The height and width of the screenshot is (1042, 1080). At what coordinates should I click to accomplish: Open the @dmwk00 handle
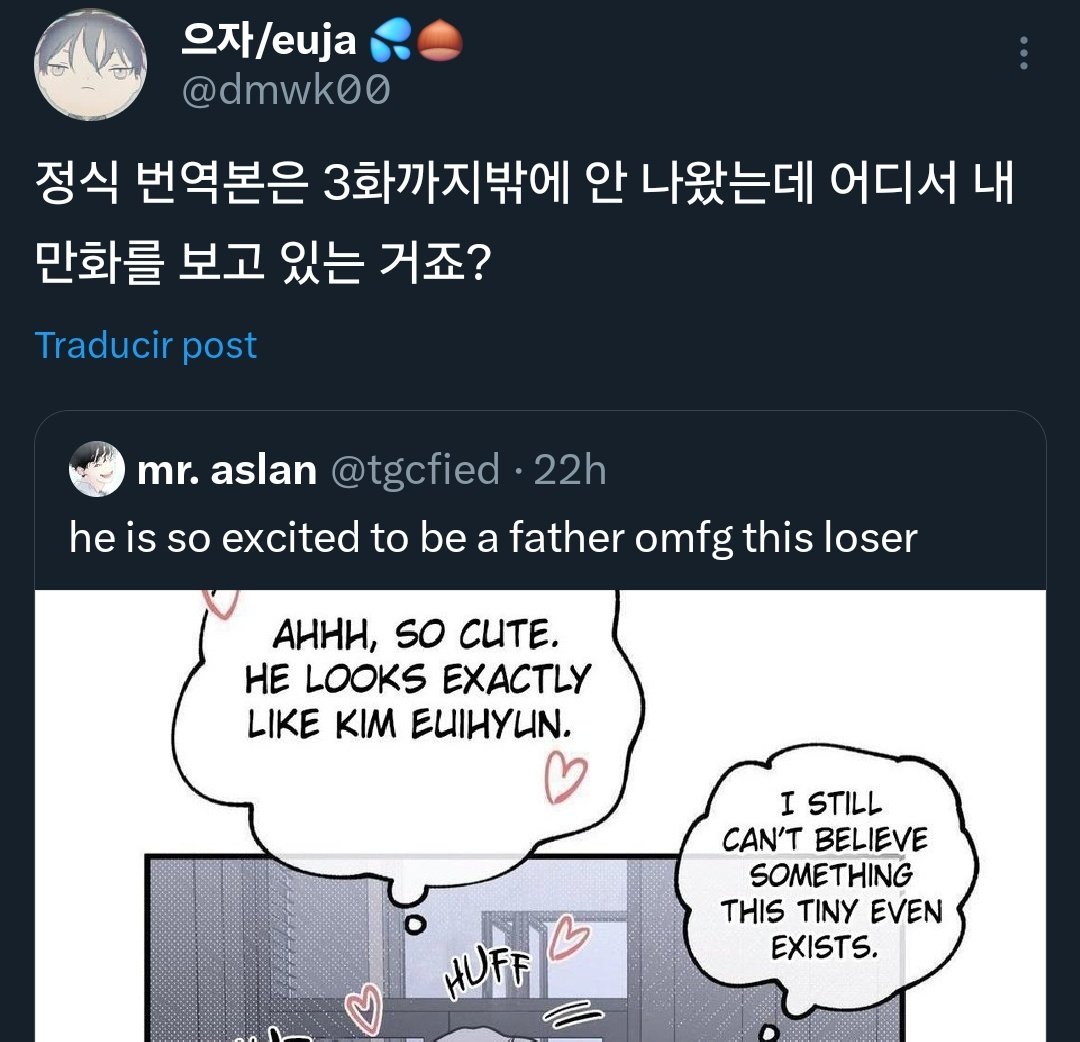pos(285,91)
